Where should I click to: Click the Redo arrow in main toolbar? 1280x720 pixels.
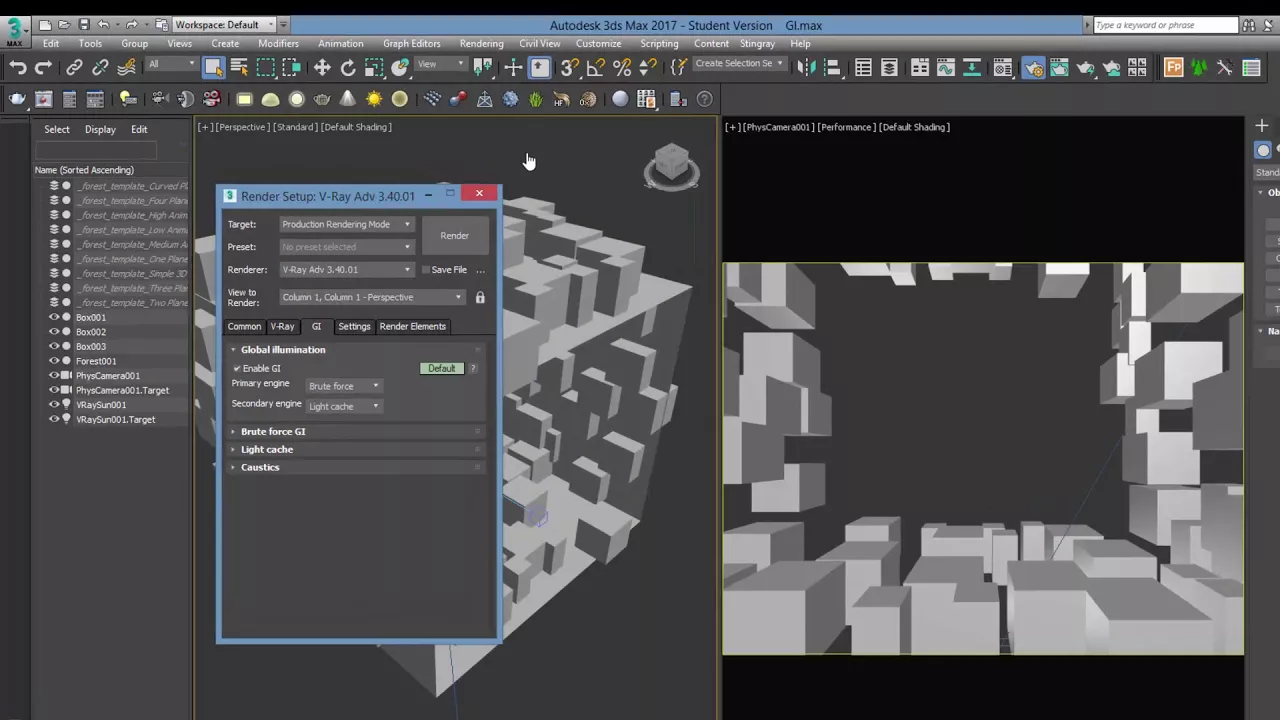(43, 68)
